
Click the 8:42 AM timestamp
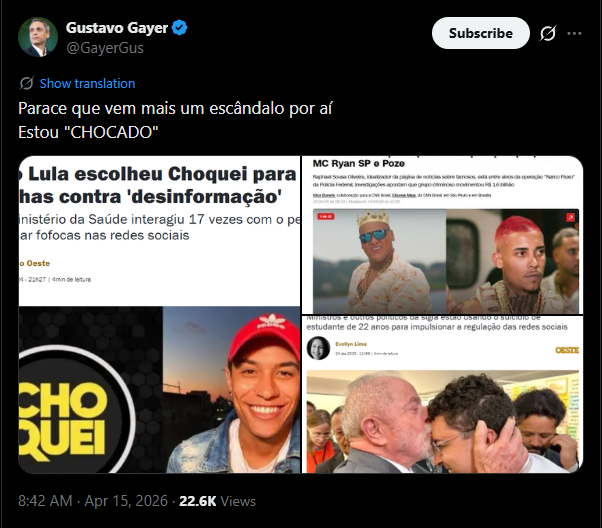(x=45, y=501)
